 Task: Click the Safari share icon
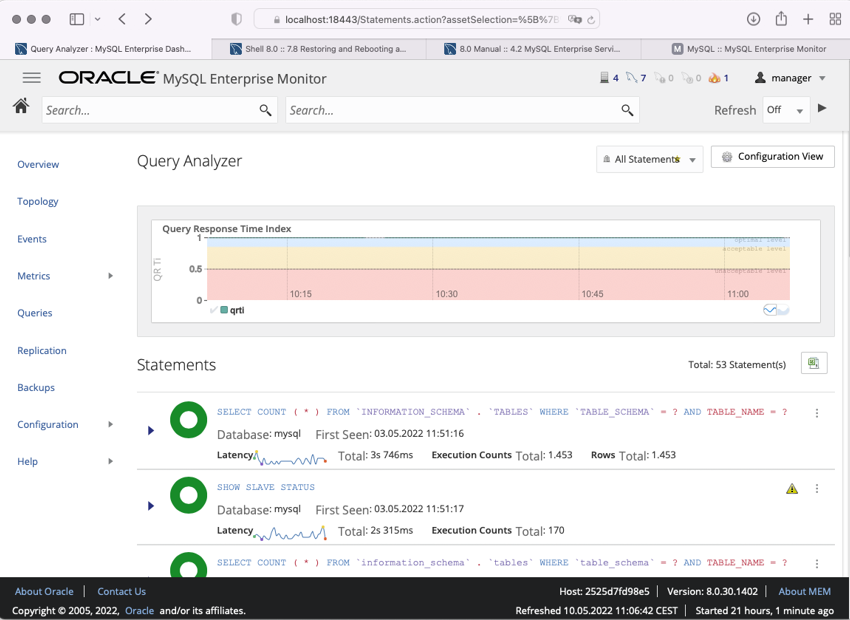pyautogui.click(x=781, y=18)
